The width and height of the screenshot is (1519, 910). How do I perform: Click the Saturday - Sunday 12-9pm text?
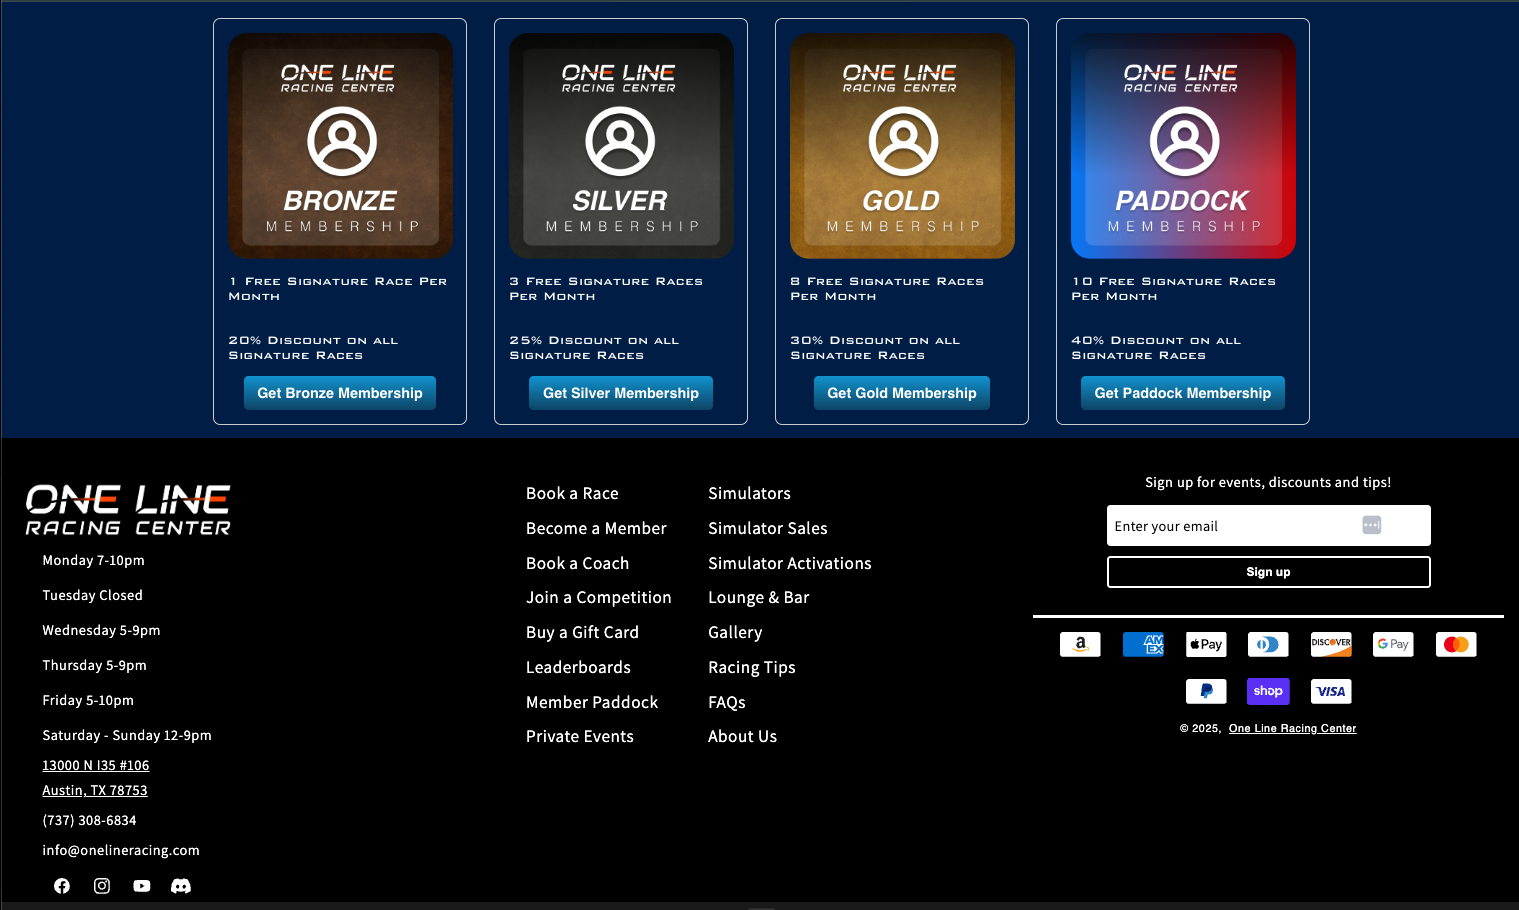(x=127, y=735)
